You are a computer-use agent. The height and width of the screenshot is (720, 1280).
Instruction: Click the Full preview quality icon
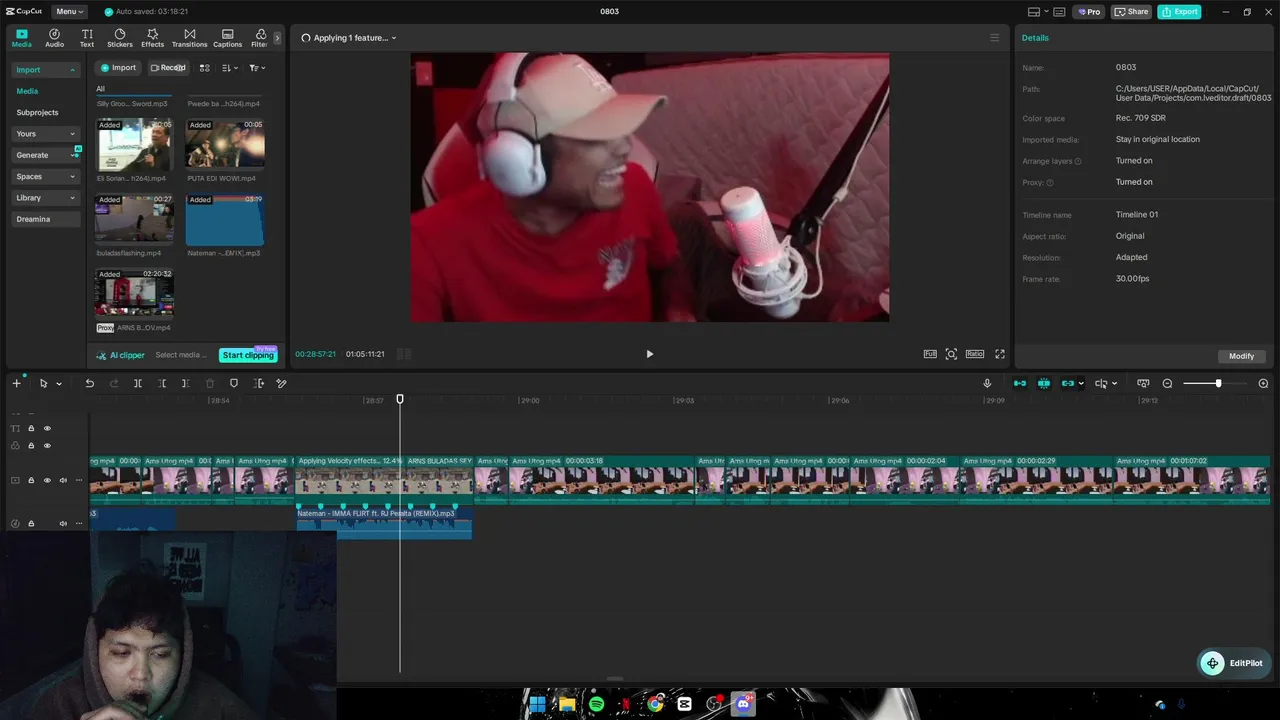coord(930,354)
